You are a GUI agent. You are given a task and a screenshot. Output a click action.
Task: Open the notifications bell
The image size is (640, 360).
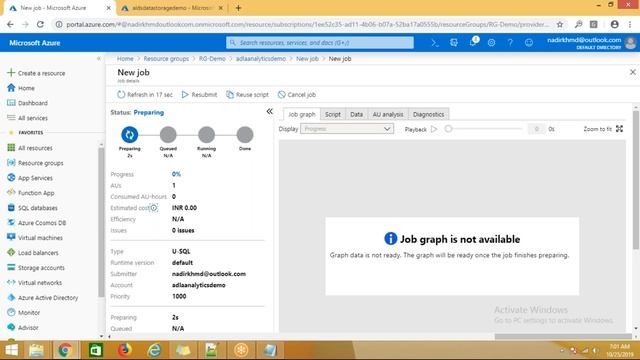pos(473,42)
